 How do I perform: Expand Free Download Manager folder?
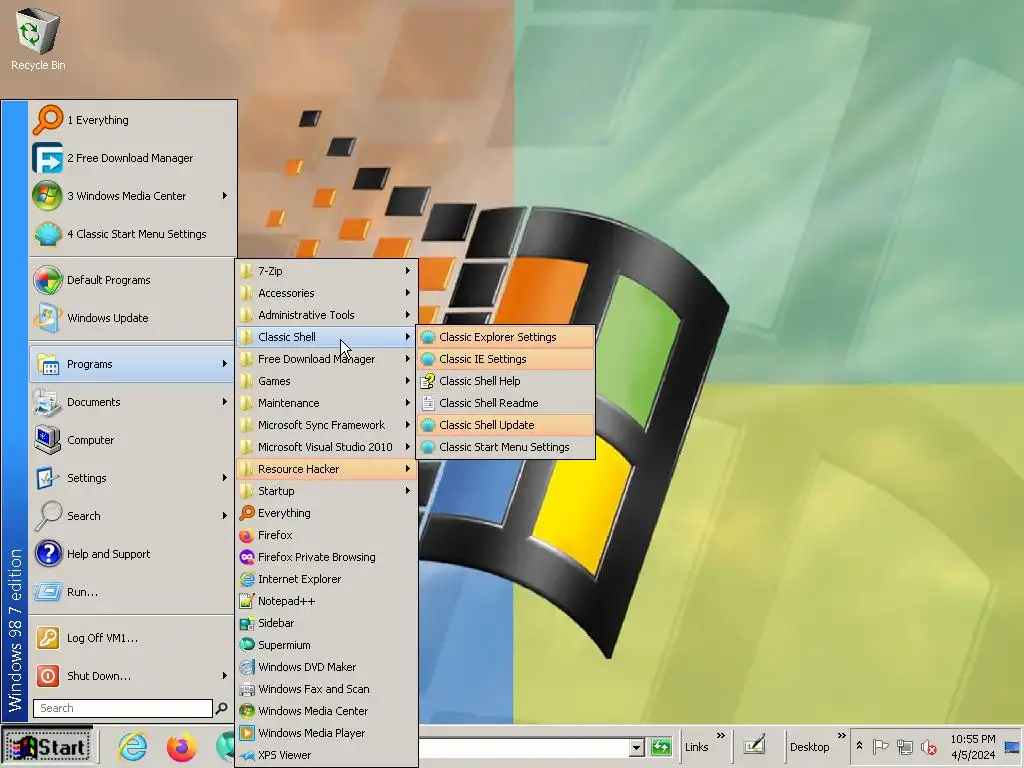point(327,359)
